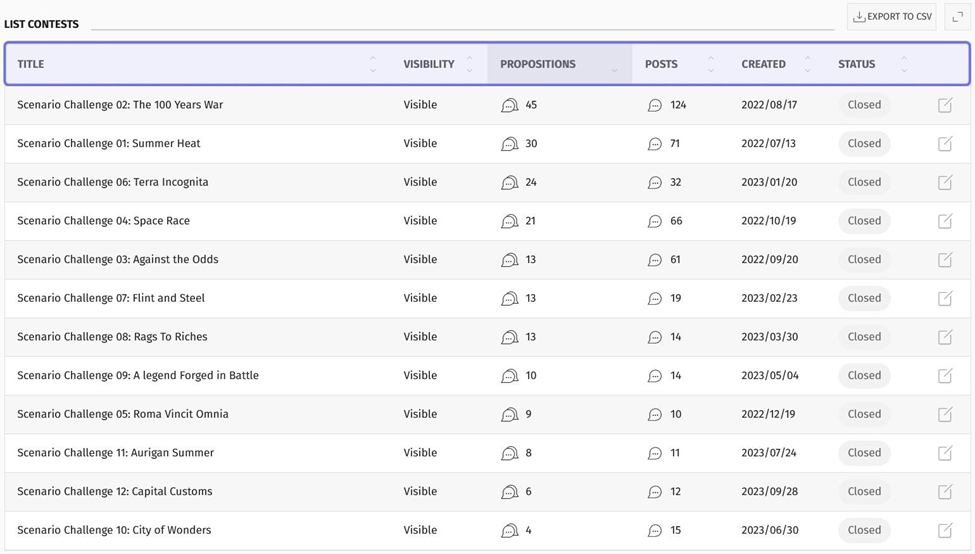Click propositions icon for Roma Vincit Omnia
Screen dimensions: 975x554
tap(509, 415)
